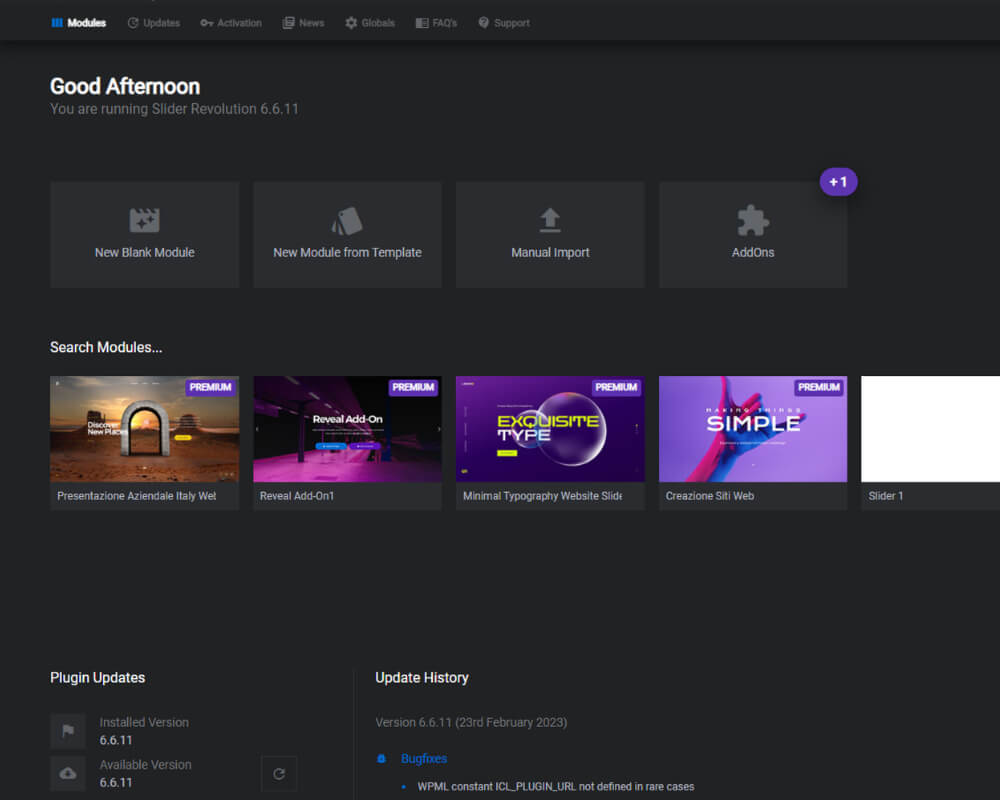Click the New Blank Module label
The width and height of the screenshot is (1000, 800).
(x=145, y=253)
